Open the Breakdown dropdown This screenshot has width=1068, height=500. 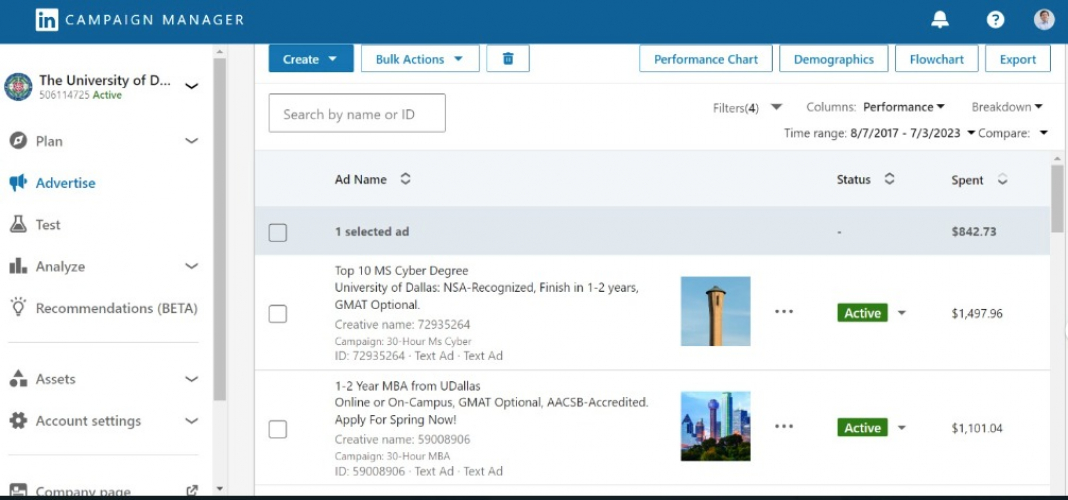tap(1007, 107)
